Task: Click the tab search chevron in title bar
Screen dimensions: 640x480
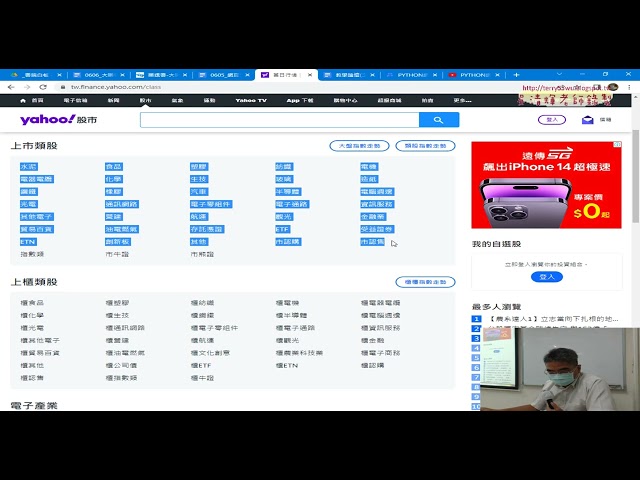Action: (x=559, y=74)
